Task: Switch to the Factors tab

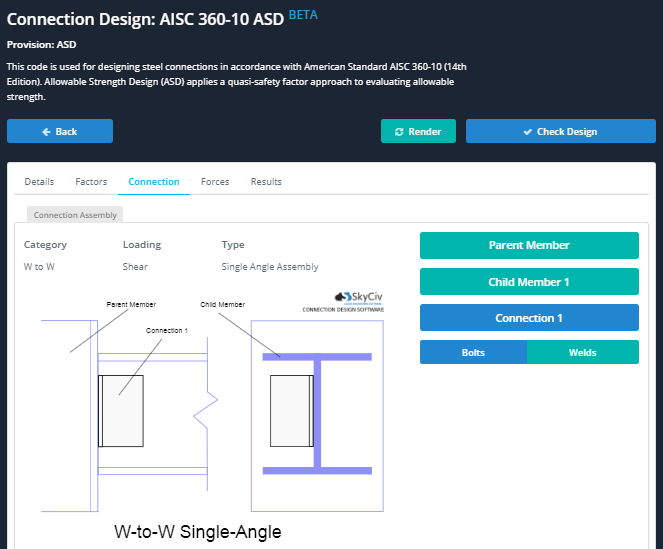Action: (x=91, y=182)
